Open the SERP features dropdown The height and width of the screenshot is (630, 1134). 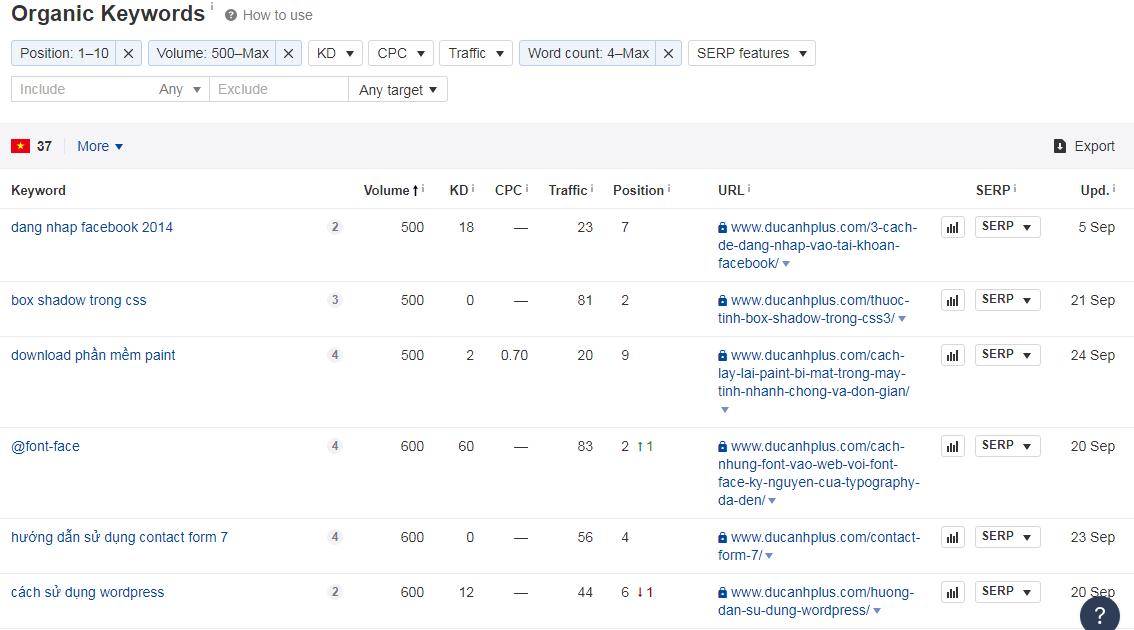click(x=751, y=54)
